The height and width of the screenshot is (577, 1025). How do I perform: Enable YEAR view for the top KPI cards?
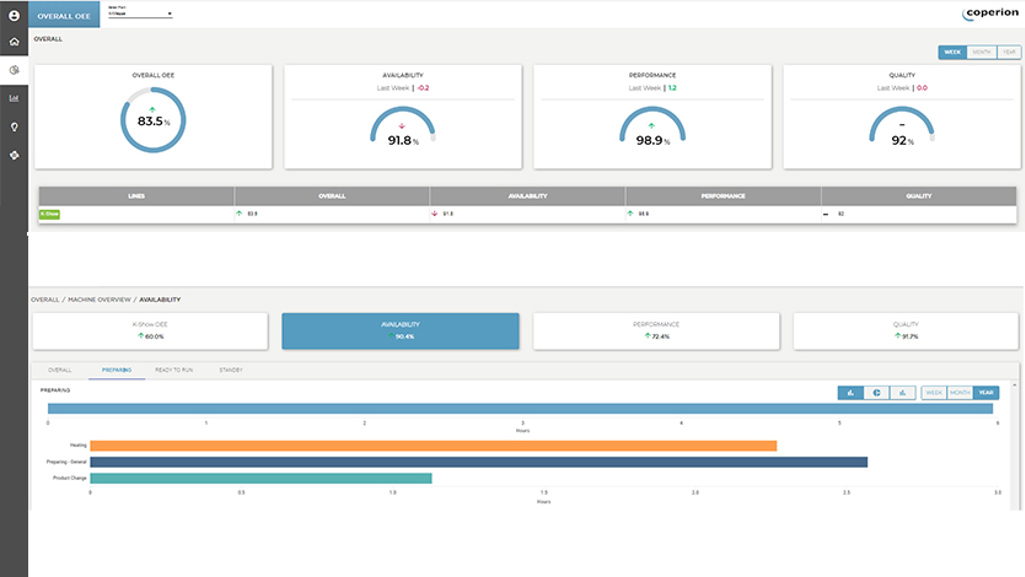click(x=1010, y=51)
